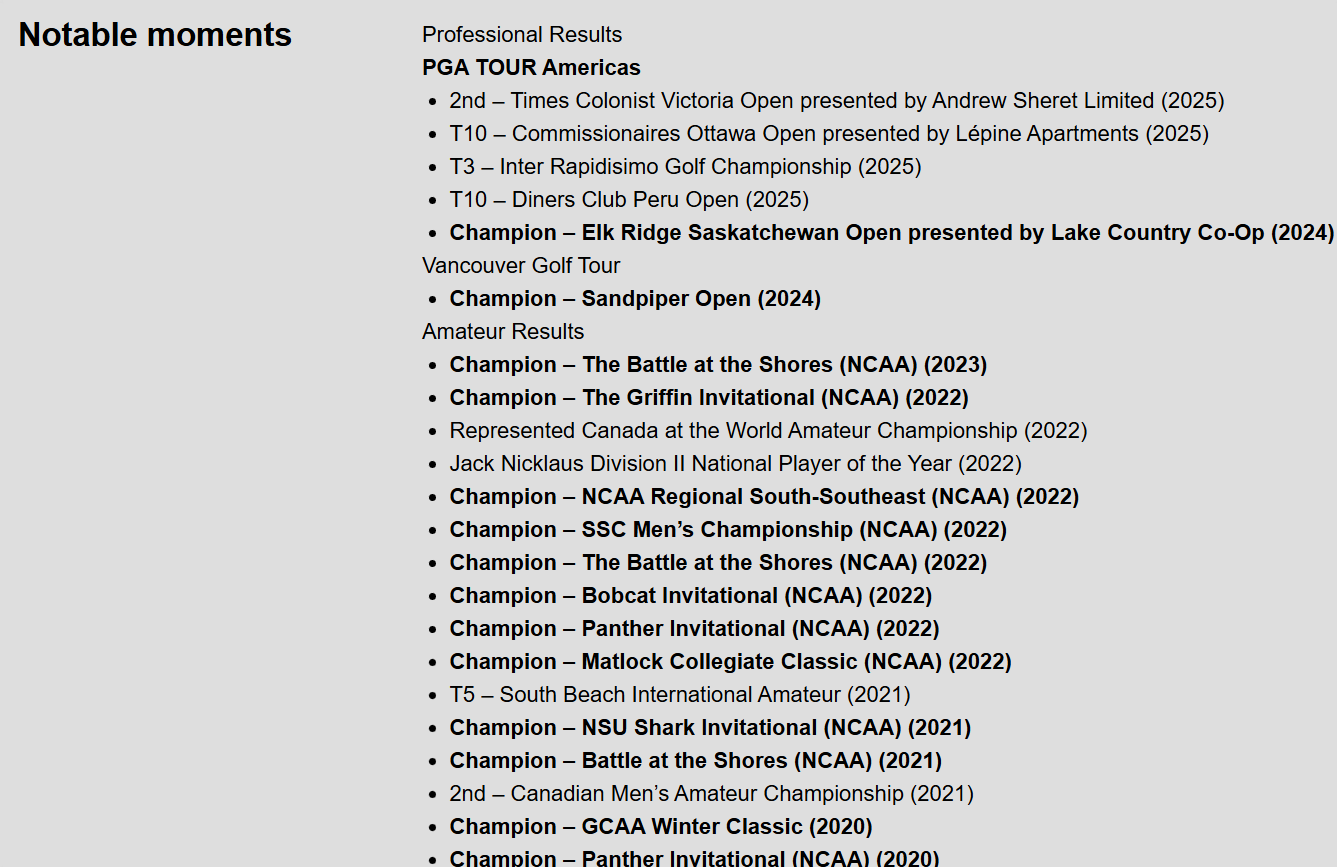
Task: Click Inter Rapidisimo Golf Championship entry
Action: tap(685, 167)
